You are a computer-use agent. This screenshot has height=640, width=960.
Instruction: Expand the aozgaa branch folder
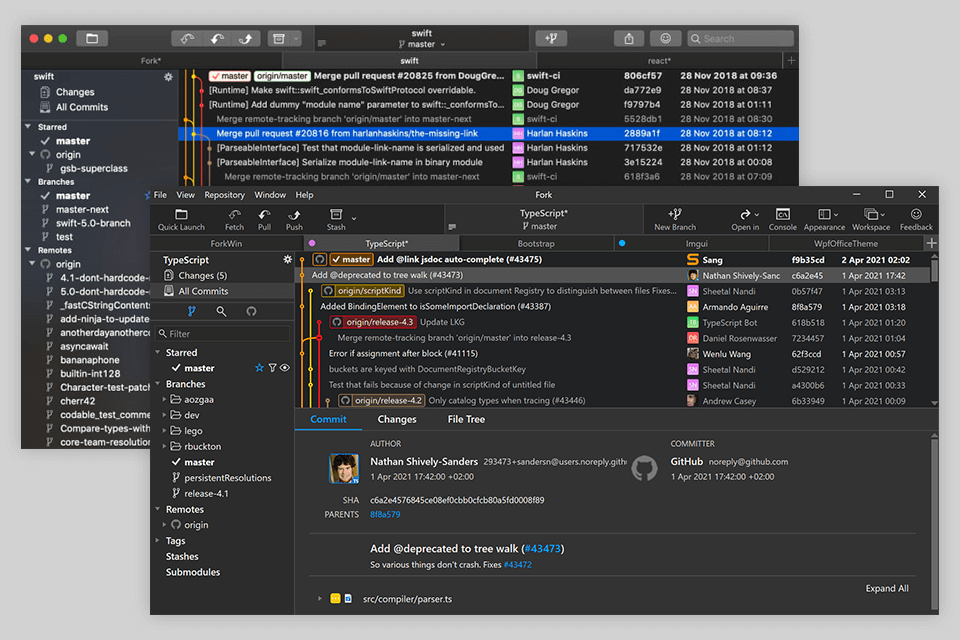coord(164,399)
